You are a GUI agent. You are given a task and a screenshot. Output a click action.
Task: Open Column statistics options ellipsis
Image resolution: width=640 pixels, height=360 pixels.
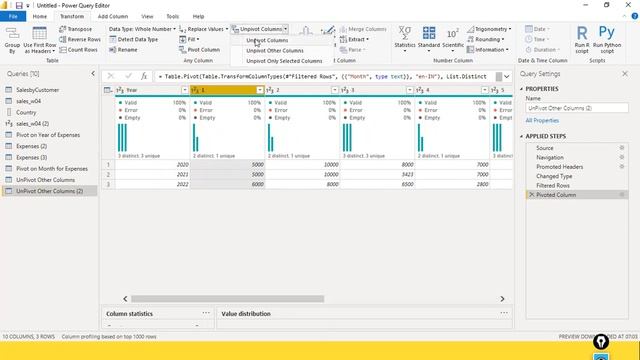pos(206,313)
